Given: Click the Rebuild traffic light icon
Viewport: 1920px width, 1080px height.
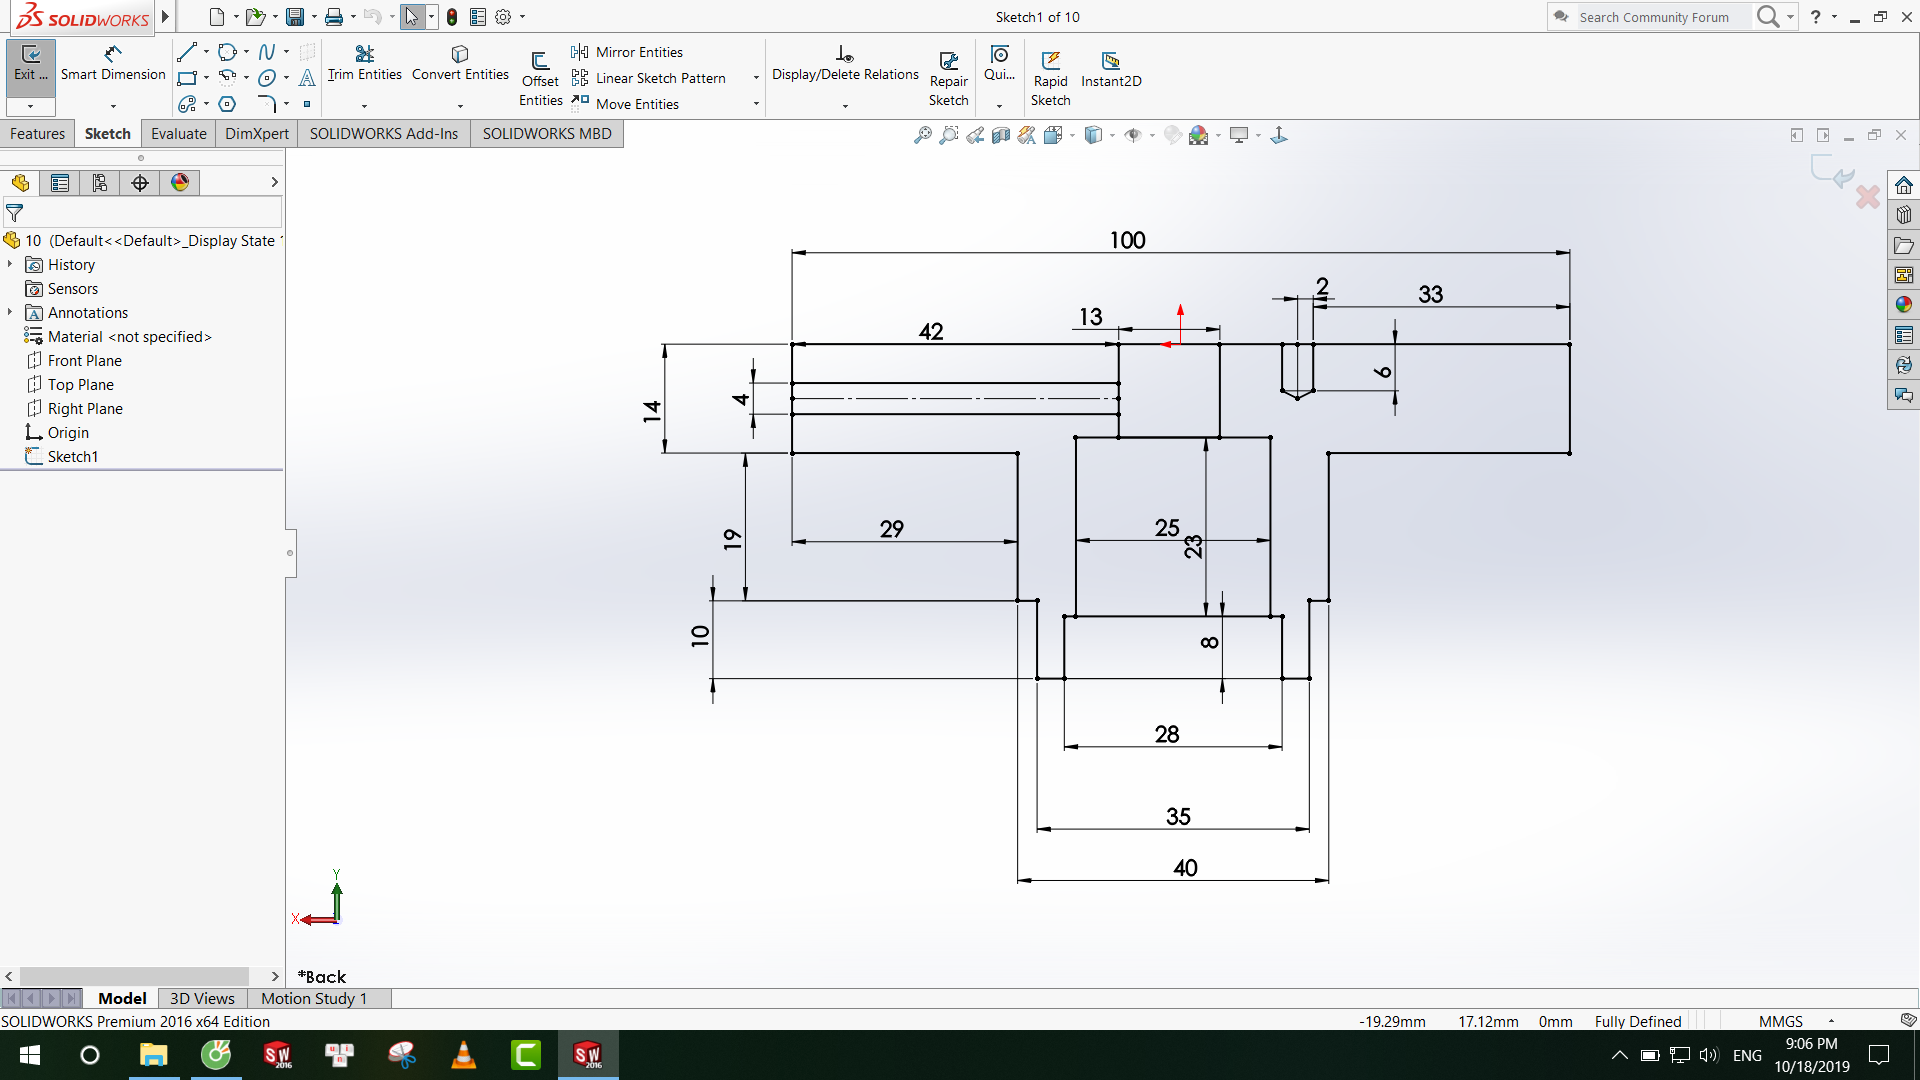Looking at the screenshot, I should click(x=452, y=17).
